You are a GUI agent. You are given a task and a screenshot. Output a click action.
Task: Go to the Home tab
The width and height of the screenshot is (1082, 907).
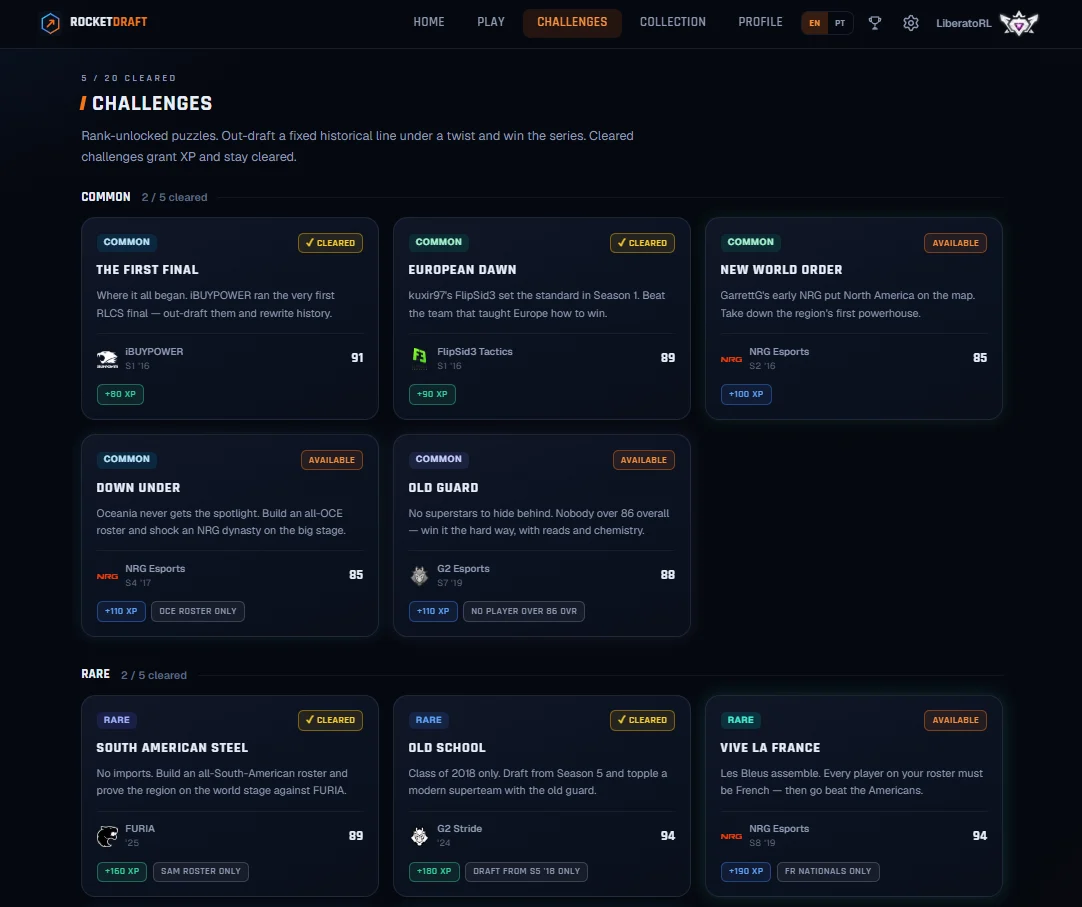tap(429, 22)
